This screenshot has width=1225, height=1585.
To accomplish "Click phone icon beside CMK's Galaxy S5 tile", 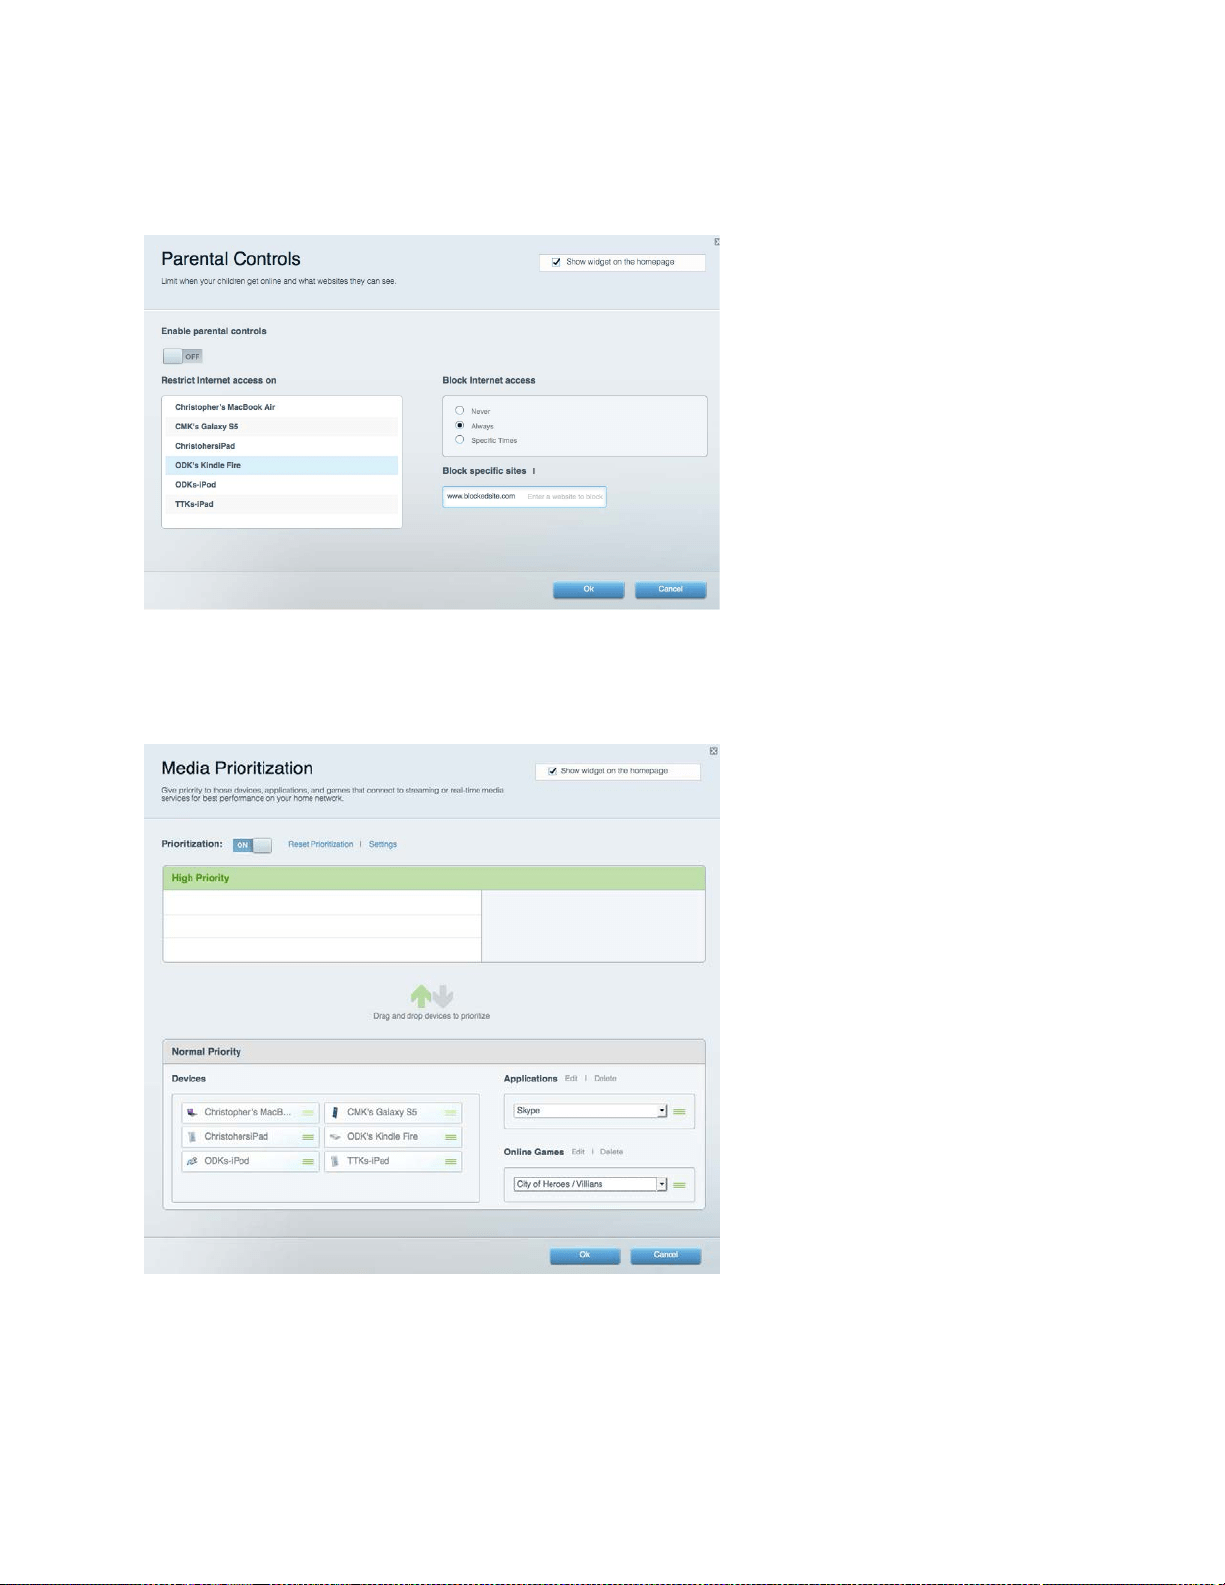I will [335, 1112].
